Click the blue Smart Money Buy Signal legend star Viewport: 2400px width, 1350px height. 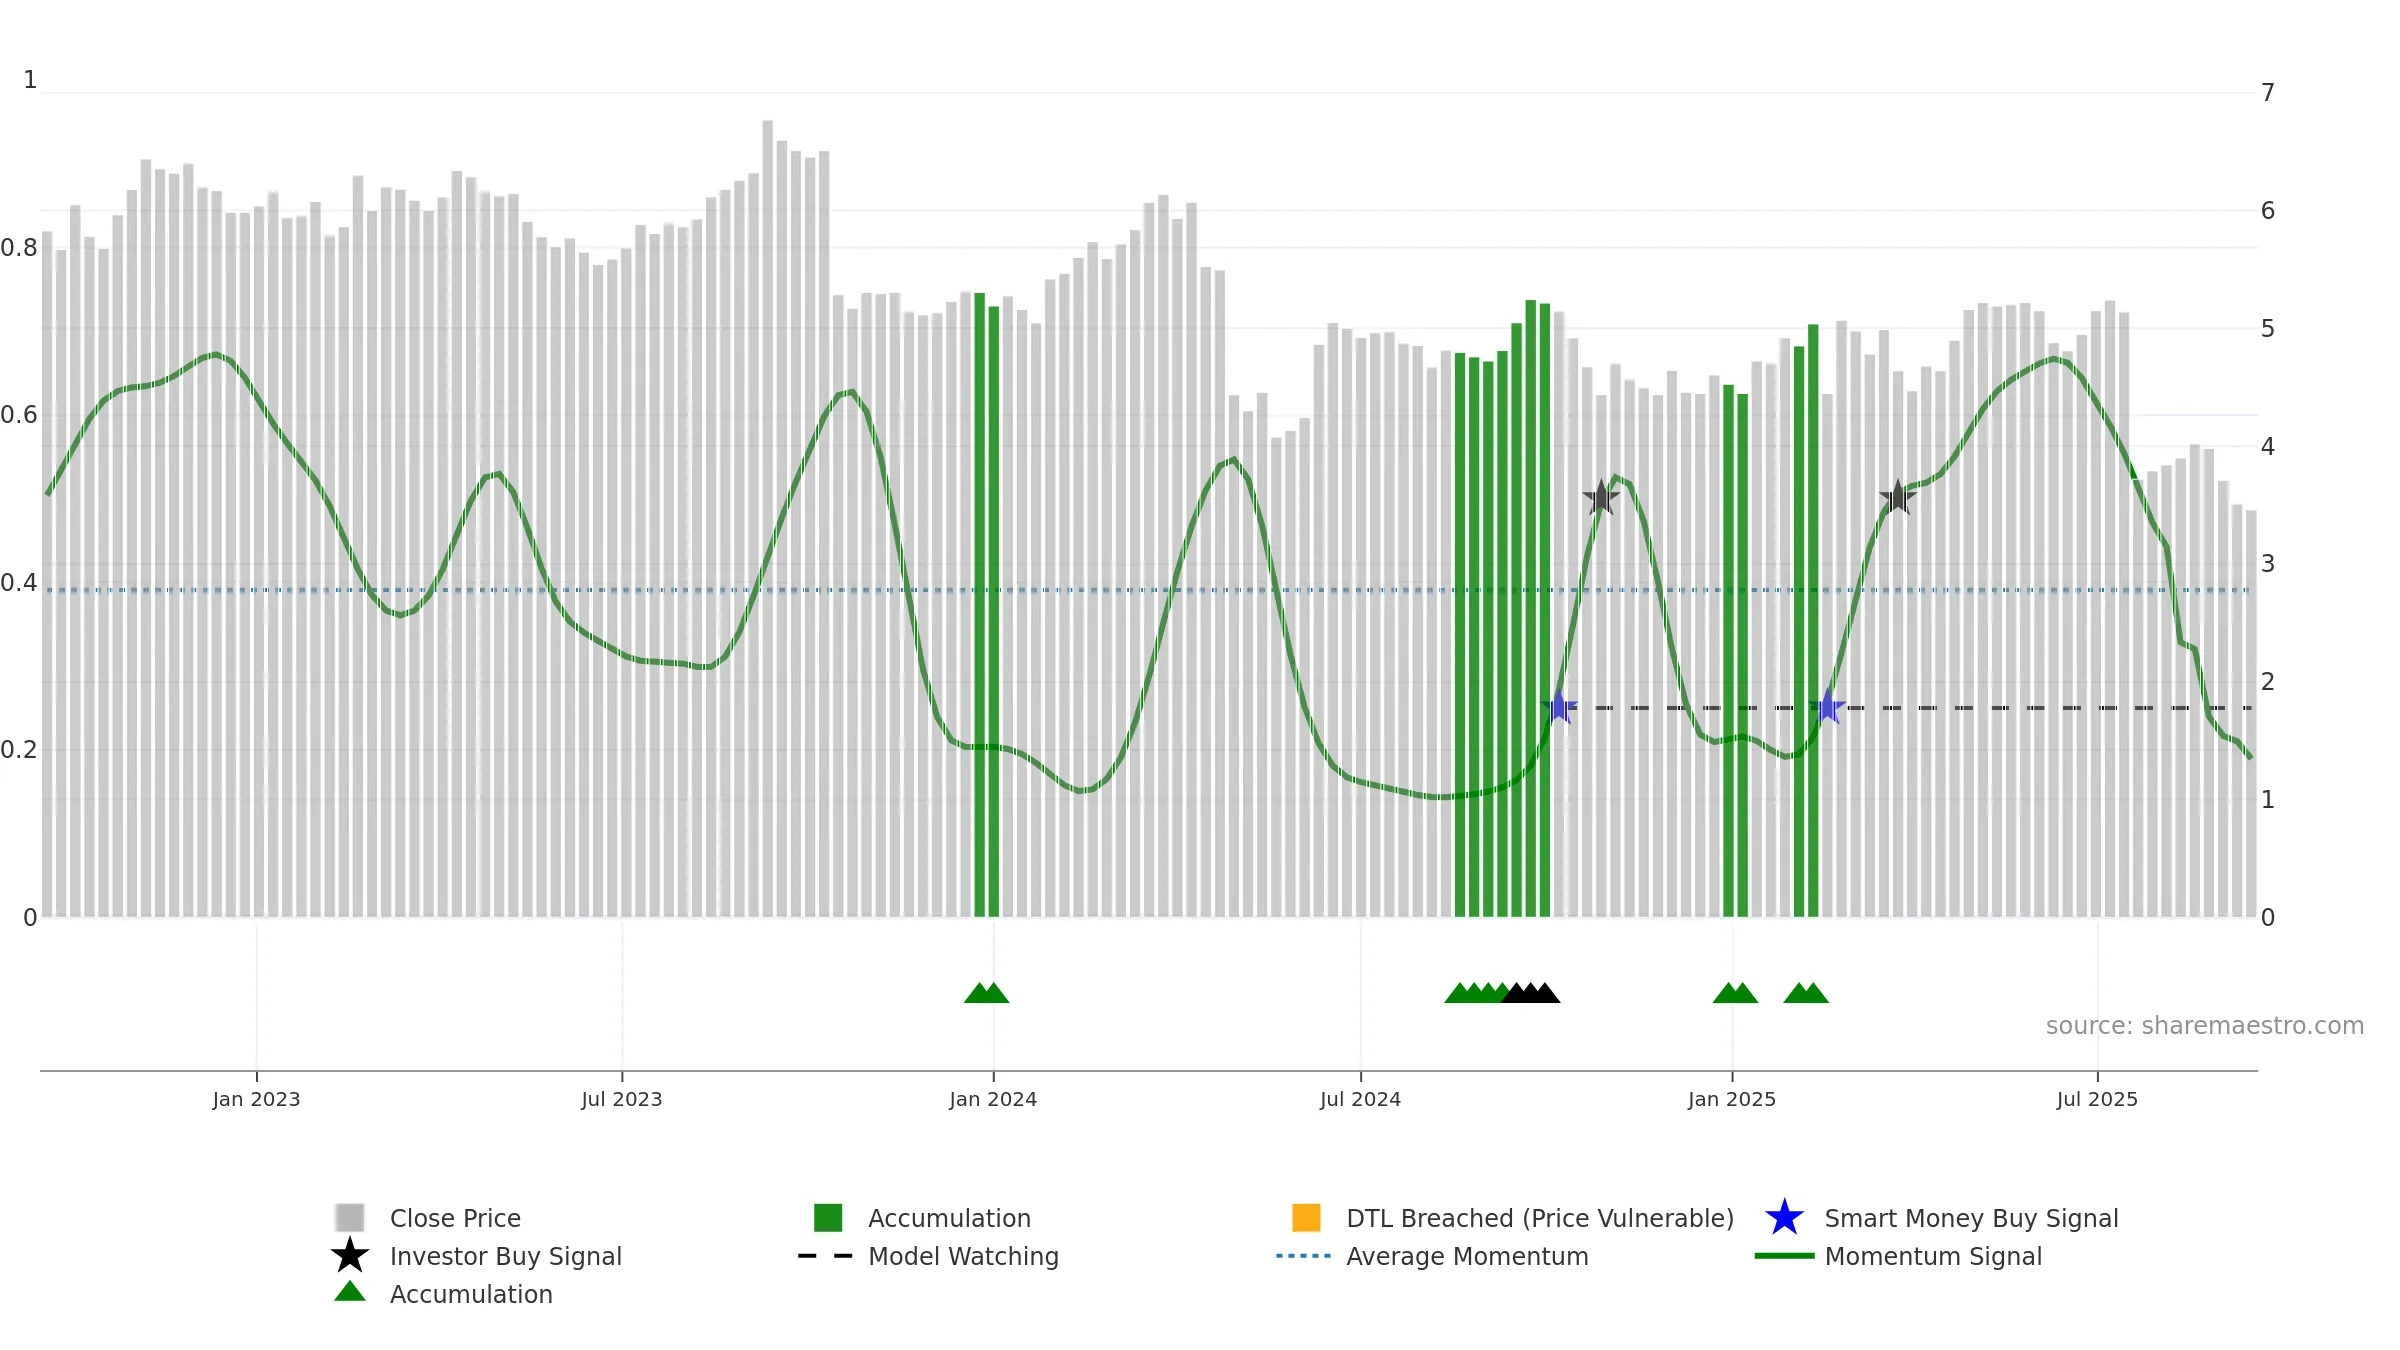(x=1784, y=1218)
